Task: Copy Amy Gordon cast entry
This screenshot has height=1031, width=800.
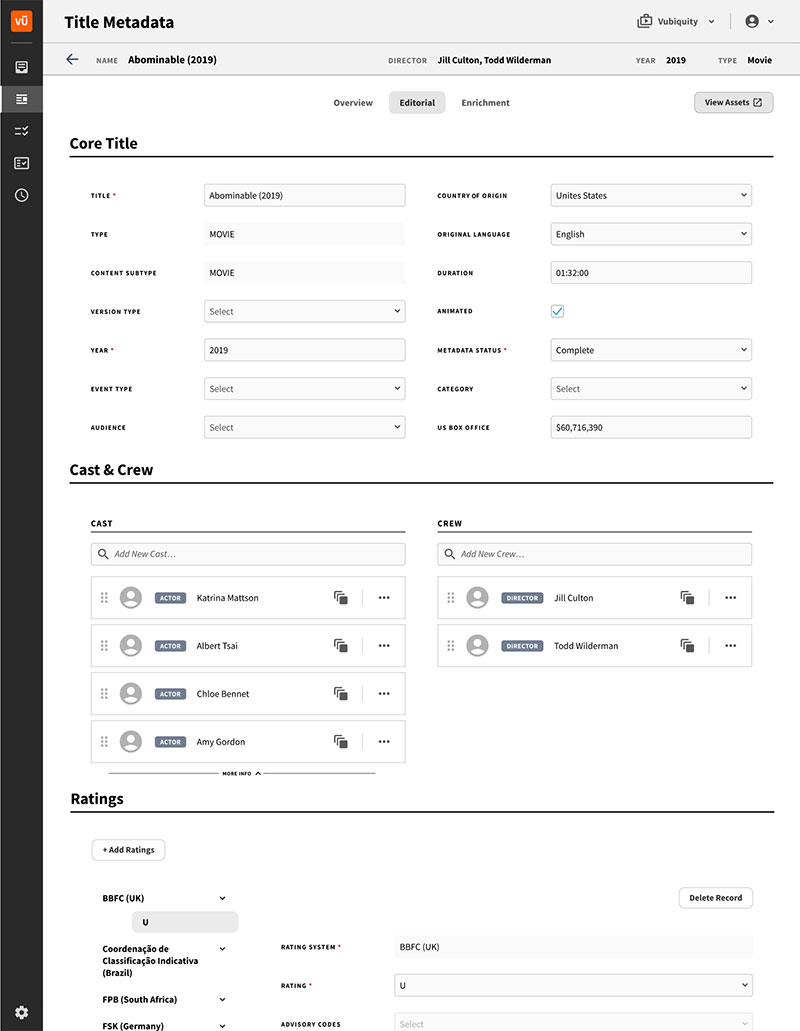Action: (x=341, y=742)
